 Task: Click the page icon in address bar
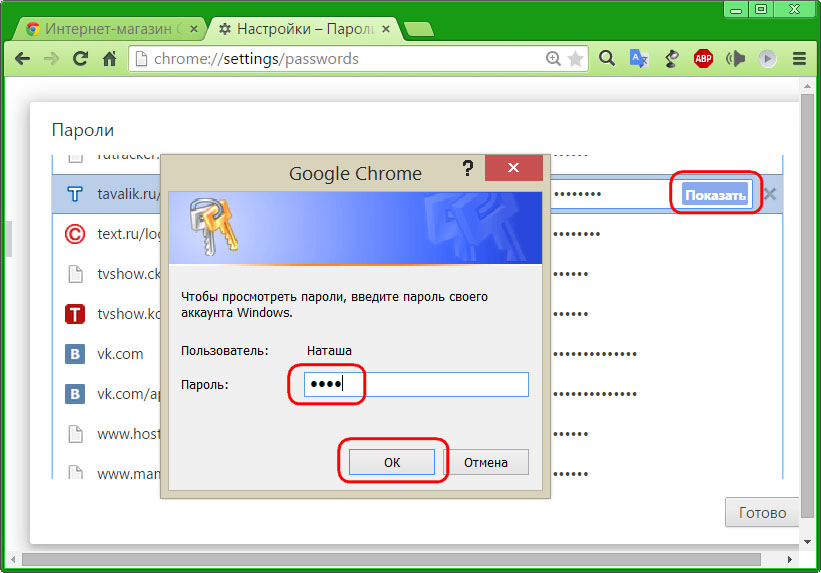click(141, 59)
